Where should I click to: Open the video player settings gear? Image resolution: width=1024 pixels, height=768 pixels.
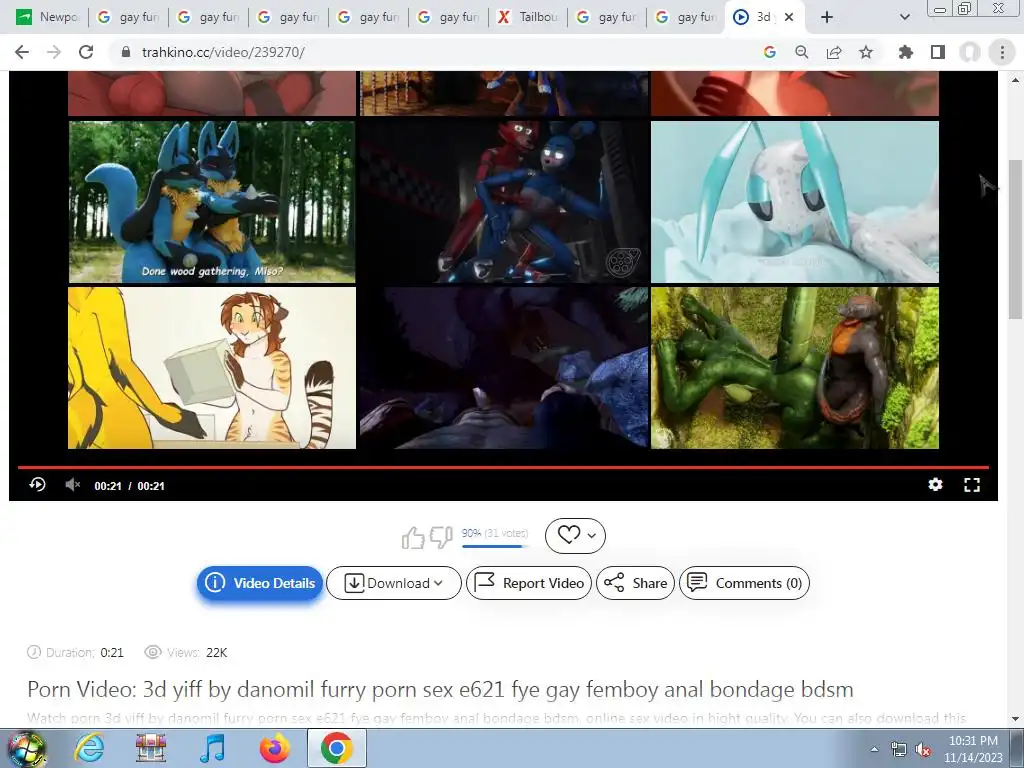click(x=935, y=485)
